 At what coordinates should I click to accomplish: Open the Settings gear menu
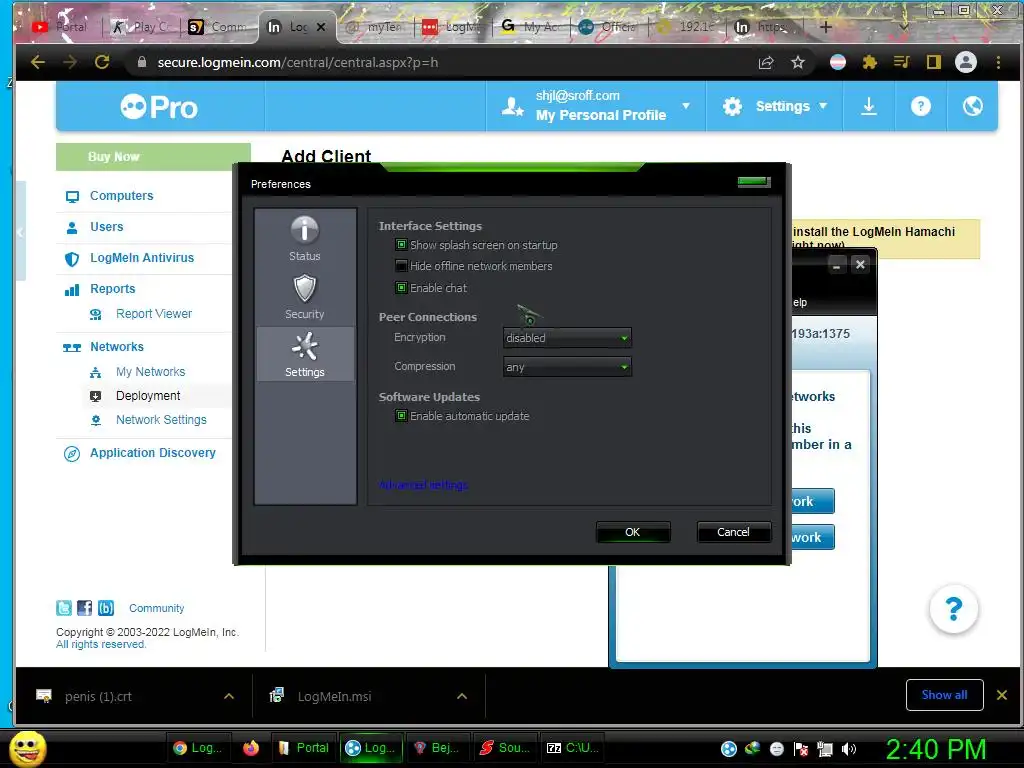click(x=775, y=106)
